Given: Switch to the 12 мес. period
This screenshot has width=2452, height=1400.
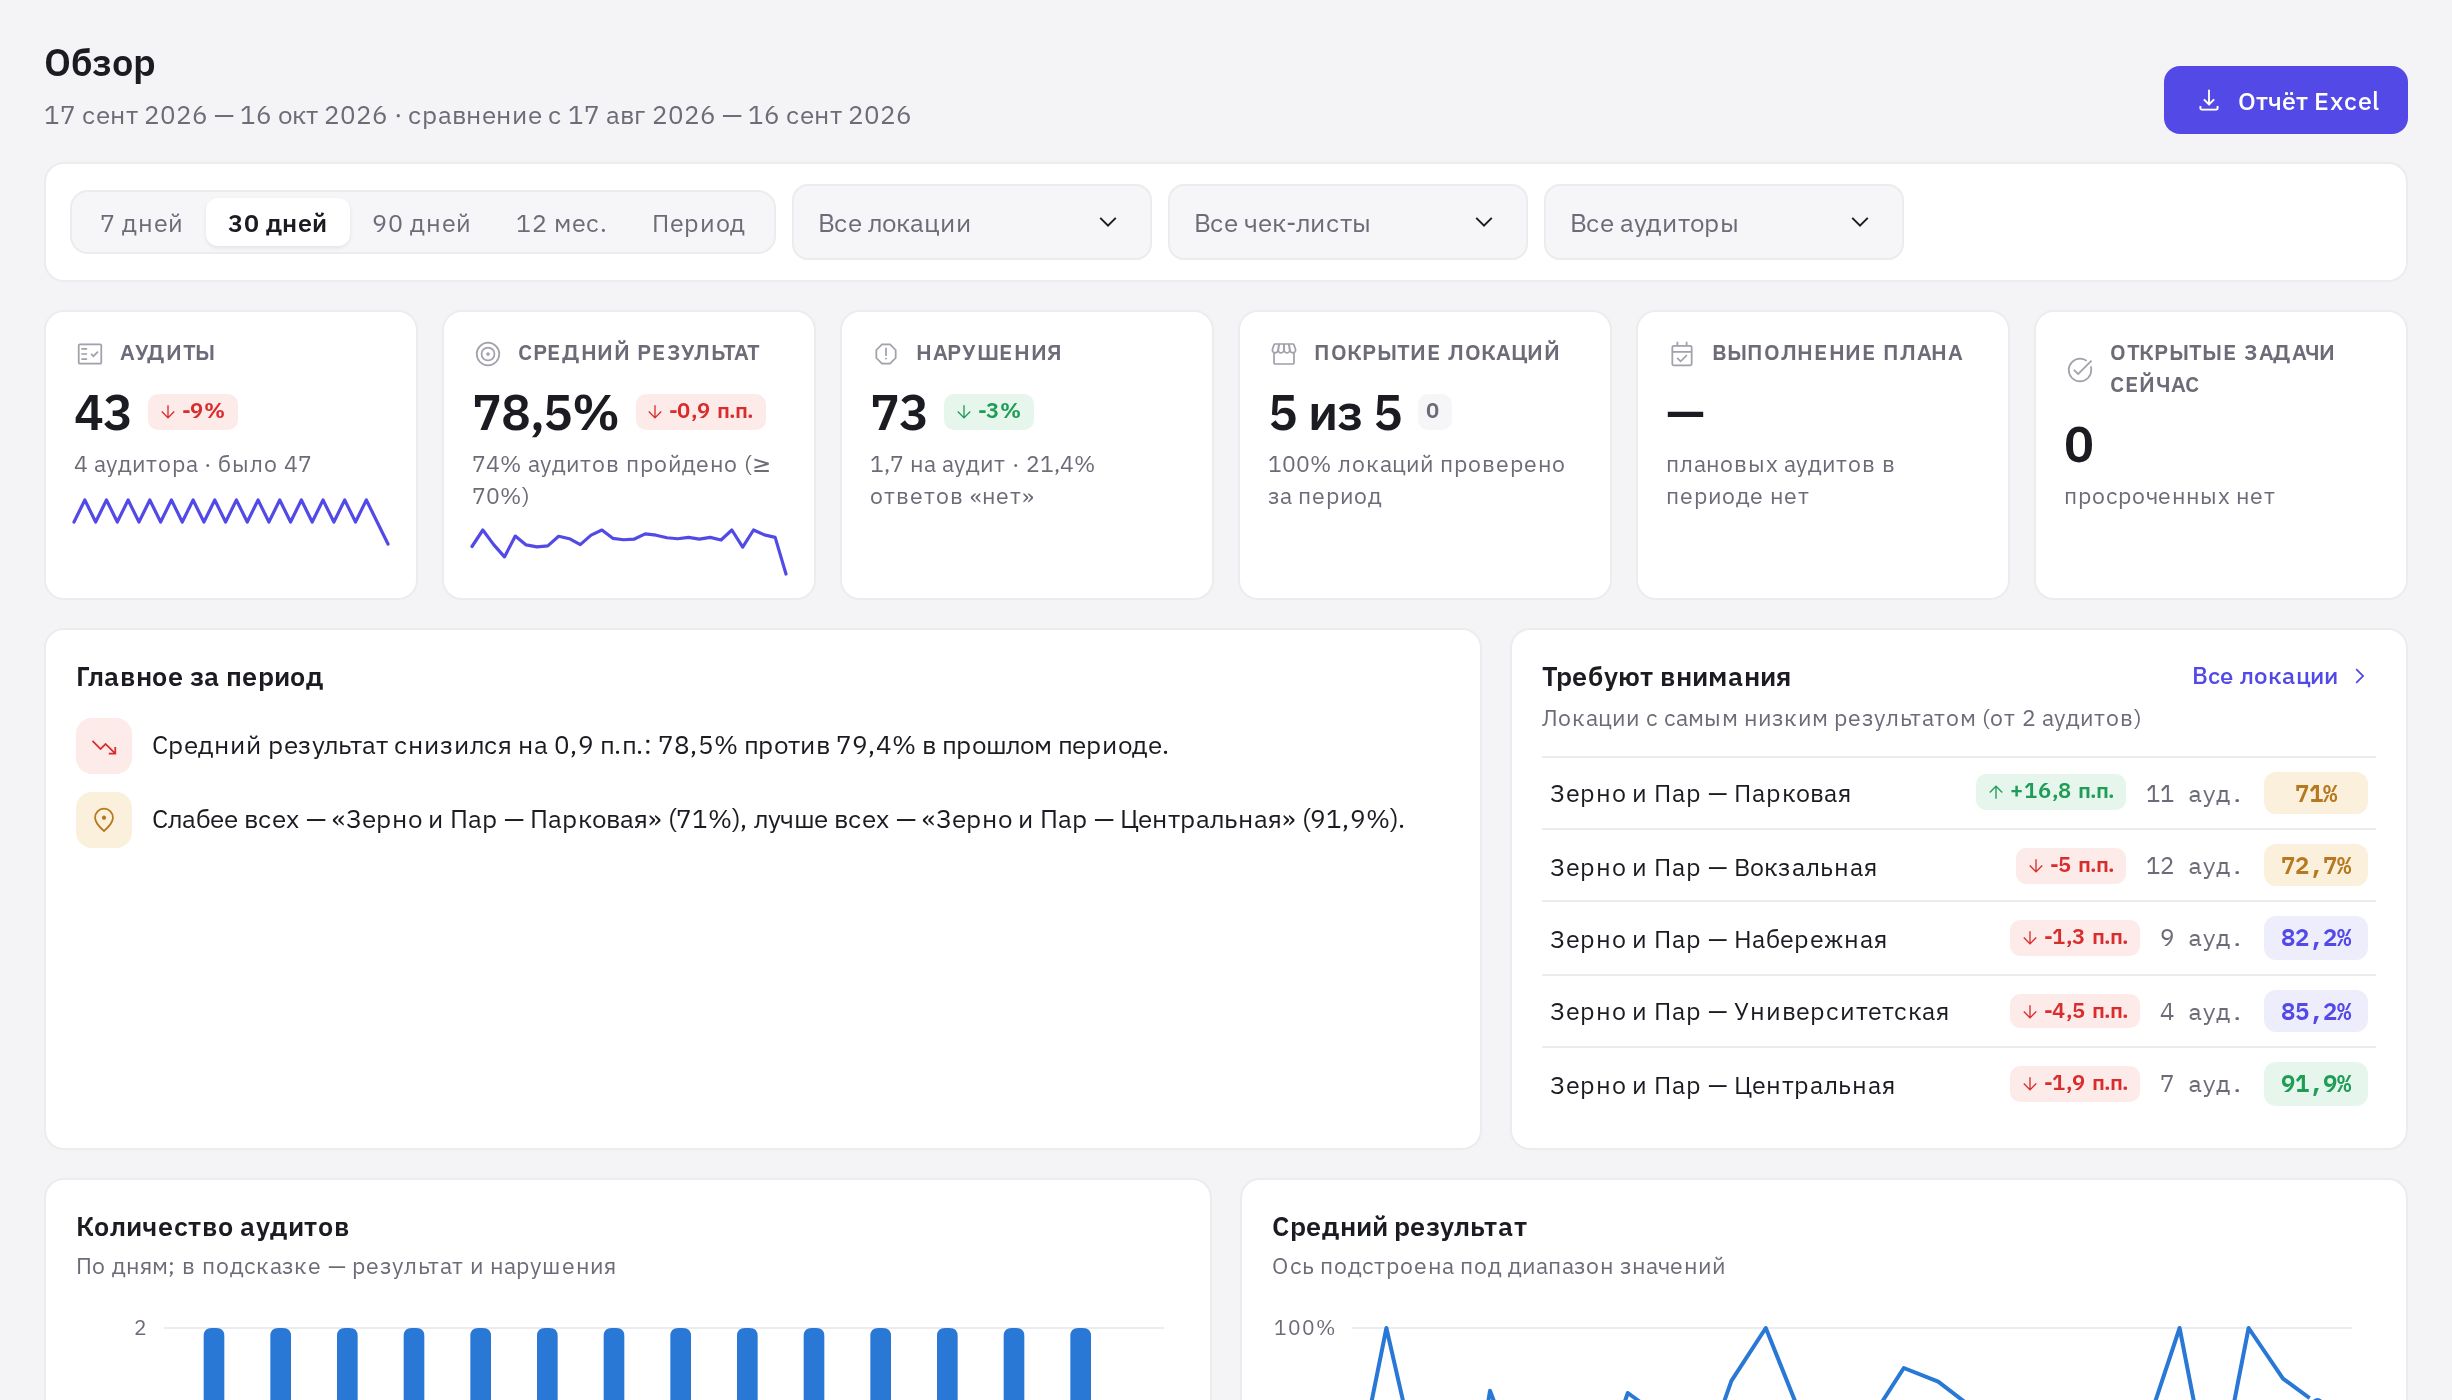Looking at the screenshot, I should pyautogui.click(x=561, y=223).
